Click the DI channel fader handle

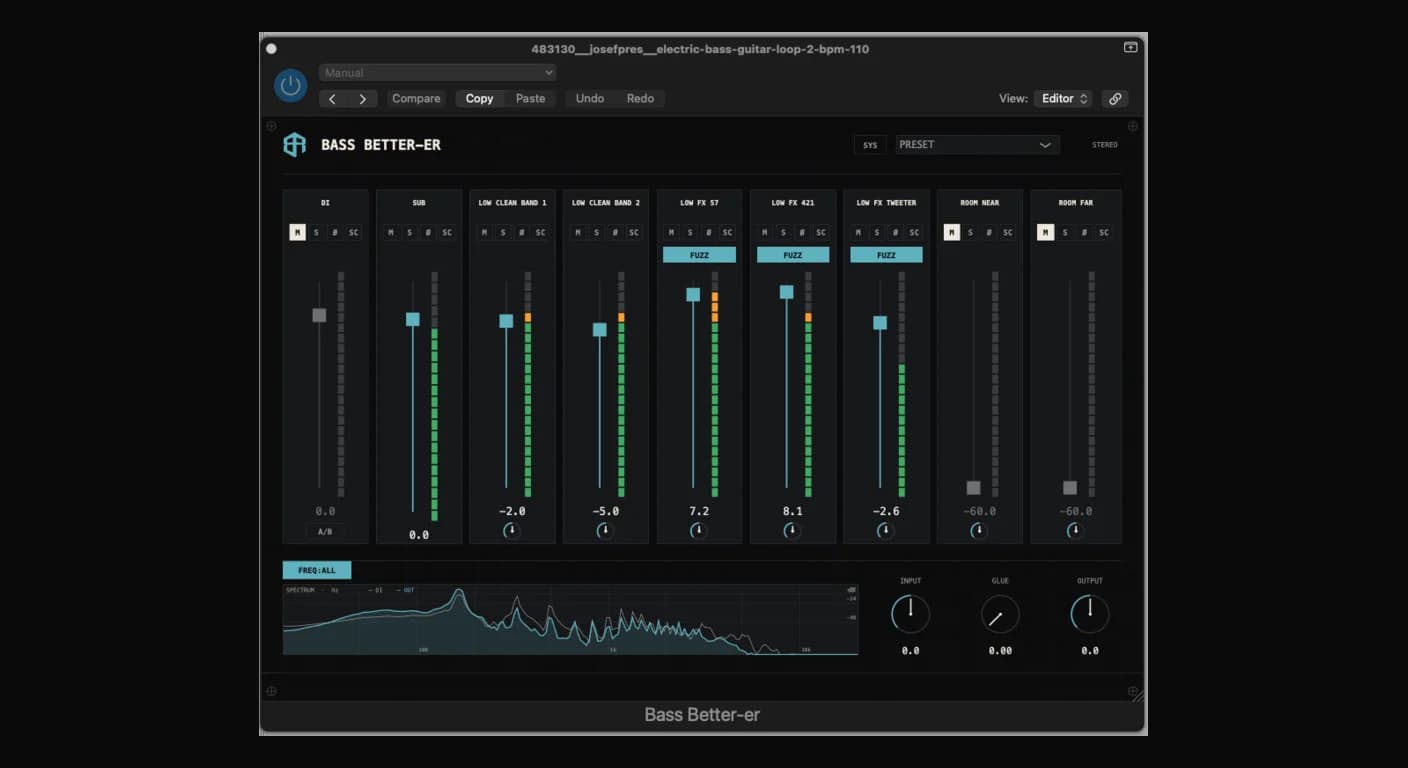[319, 315]
